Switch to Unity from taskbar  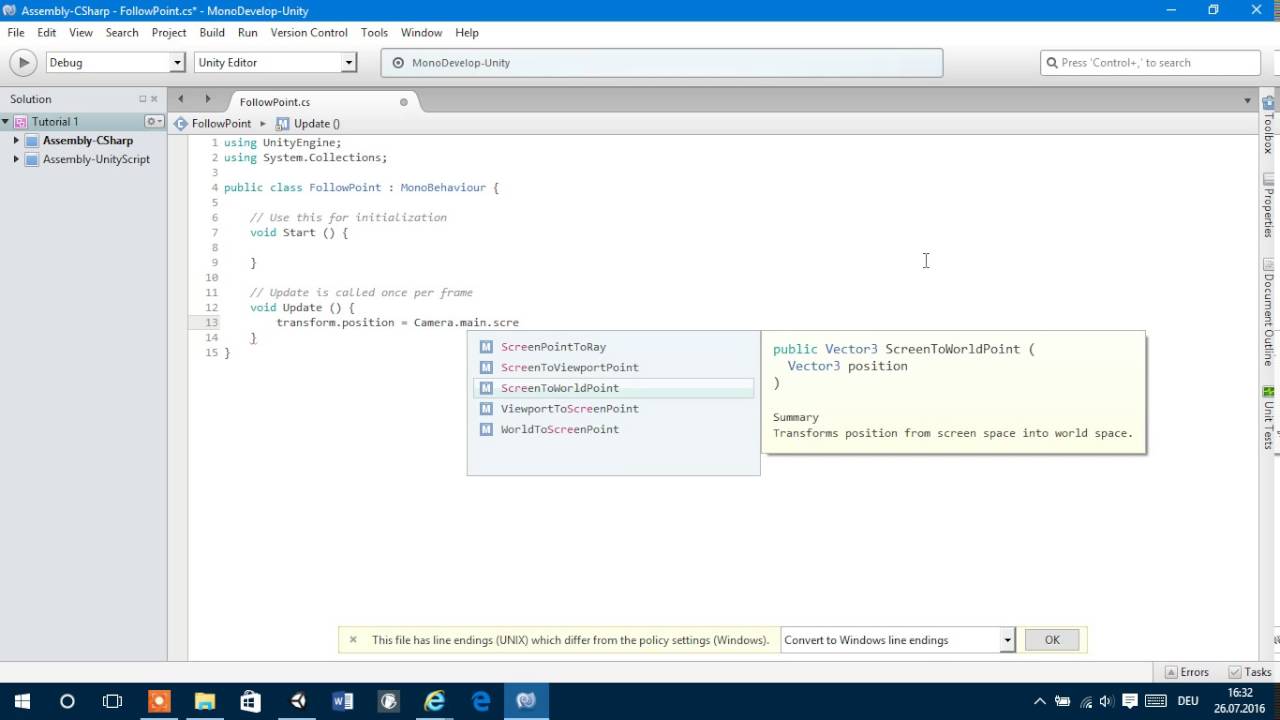click(x=297, y=701)
